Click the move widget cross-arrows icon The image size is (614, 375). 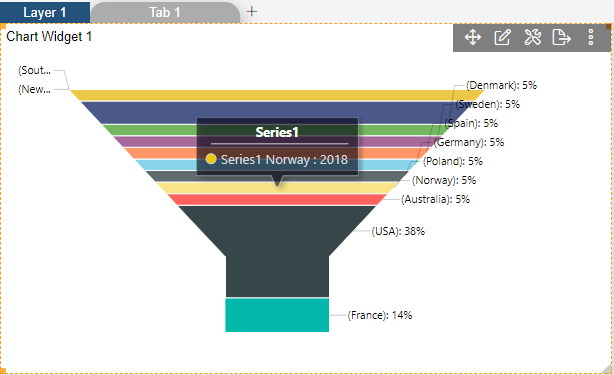(473, 38)
